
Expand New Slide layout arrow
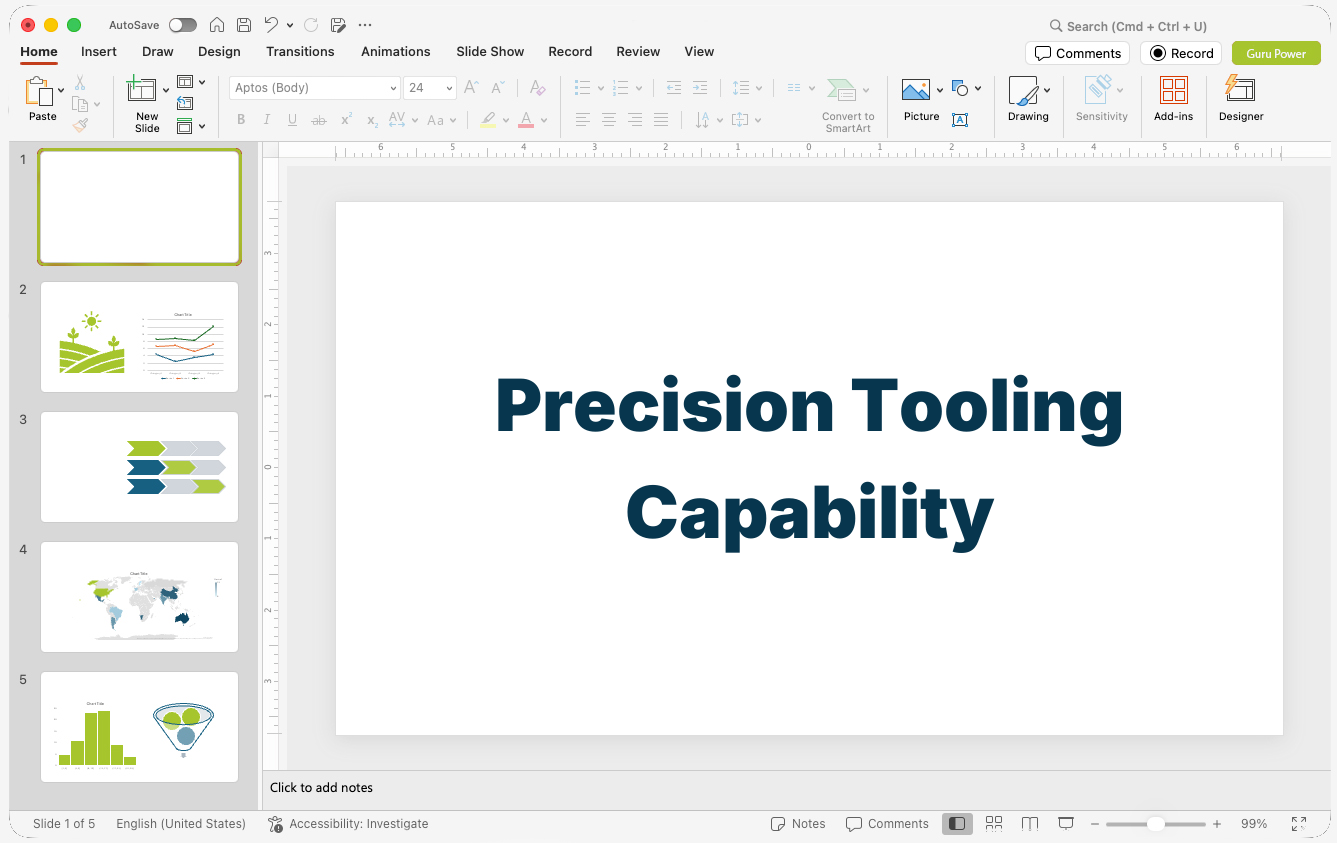click(x=166, y=90)
